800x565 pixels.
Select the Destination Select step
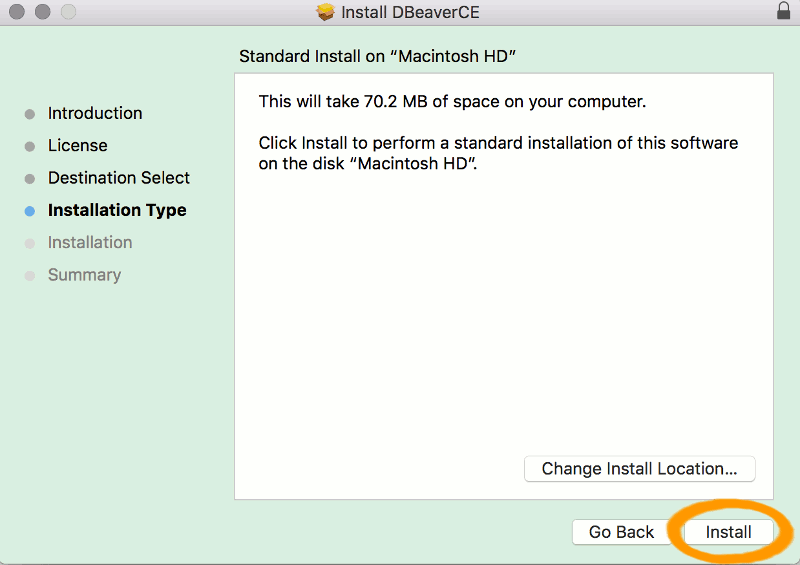pos(119,178)
